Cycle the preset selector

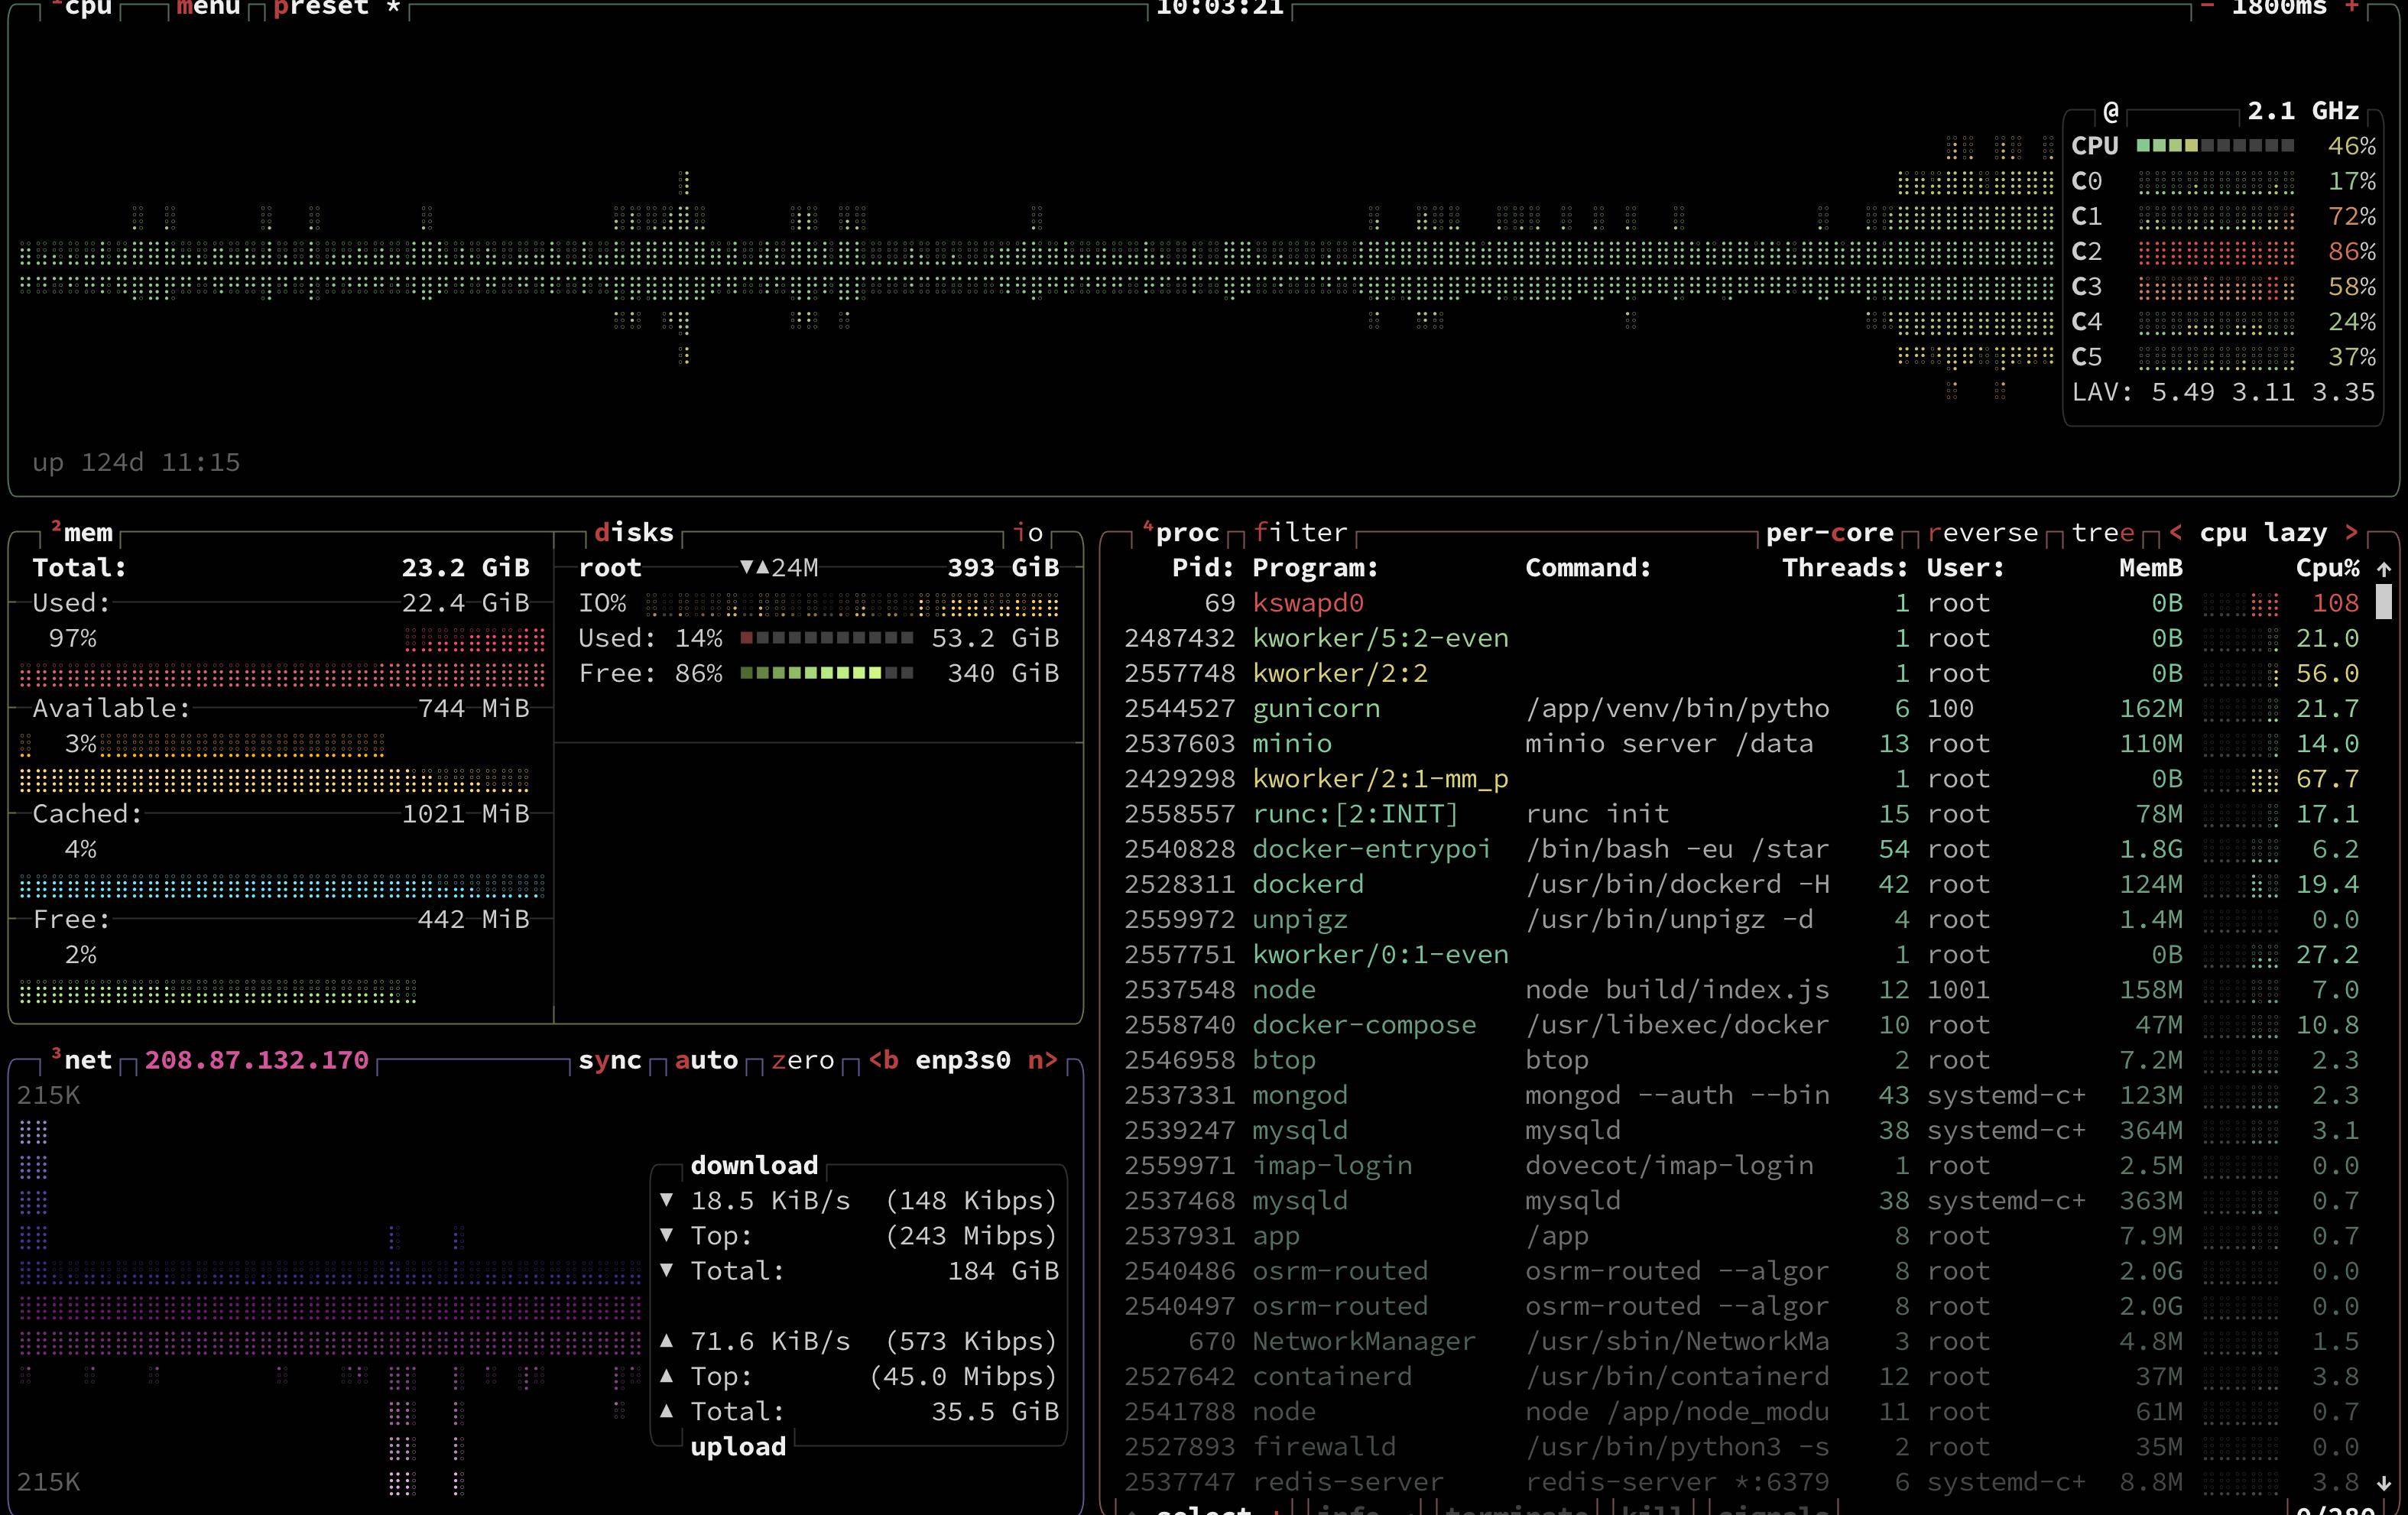coord(337,7)
